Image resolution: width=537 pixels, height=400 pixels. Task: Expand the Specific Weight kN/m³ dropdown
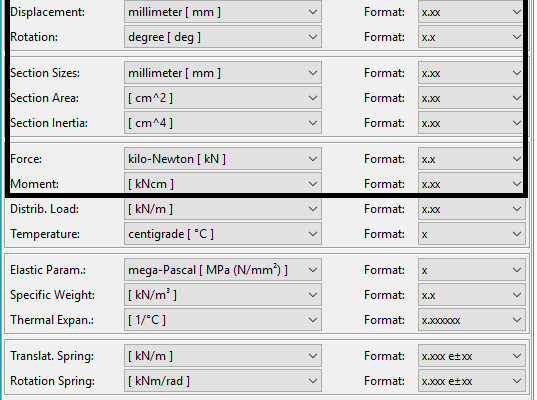coord(223,295)
